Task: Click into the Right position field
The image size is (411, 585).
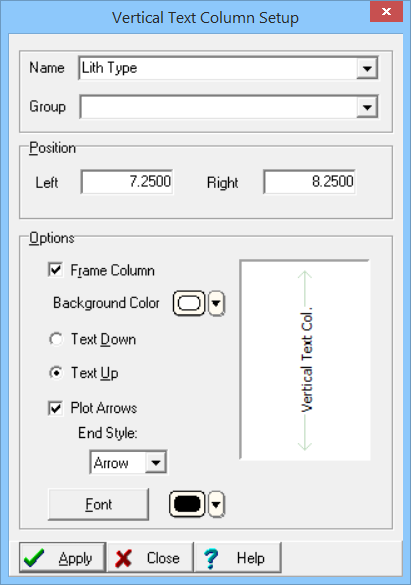Action: (x=310, y=182)
